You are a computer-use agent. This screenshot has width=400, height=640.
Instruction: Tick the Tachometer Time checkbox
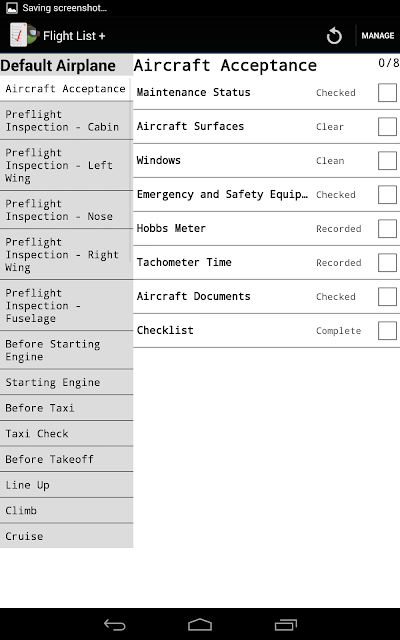(387, 262)
